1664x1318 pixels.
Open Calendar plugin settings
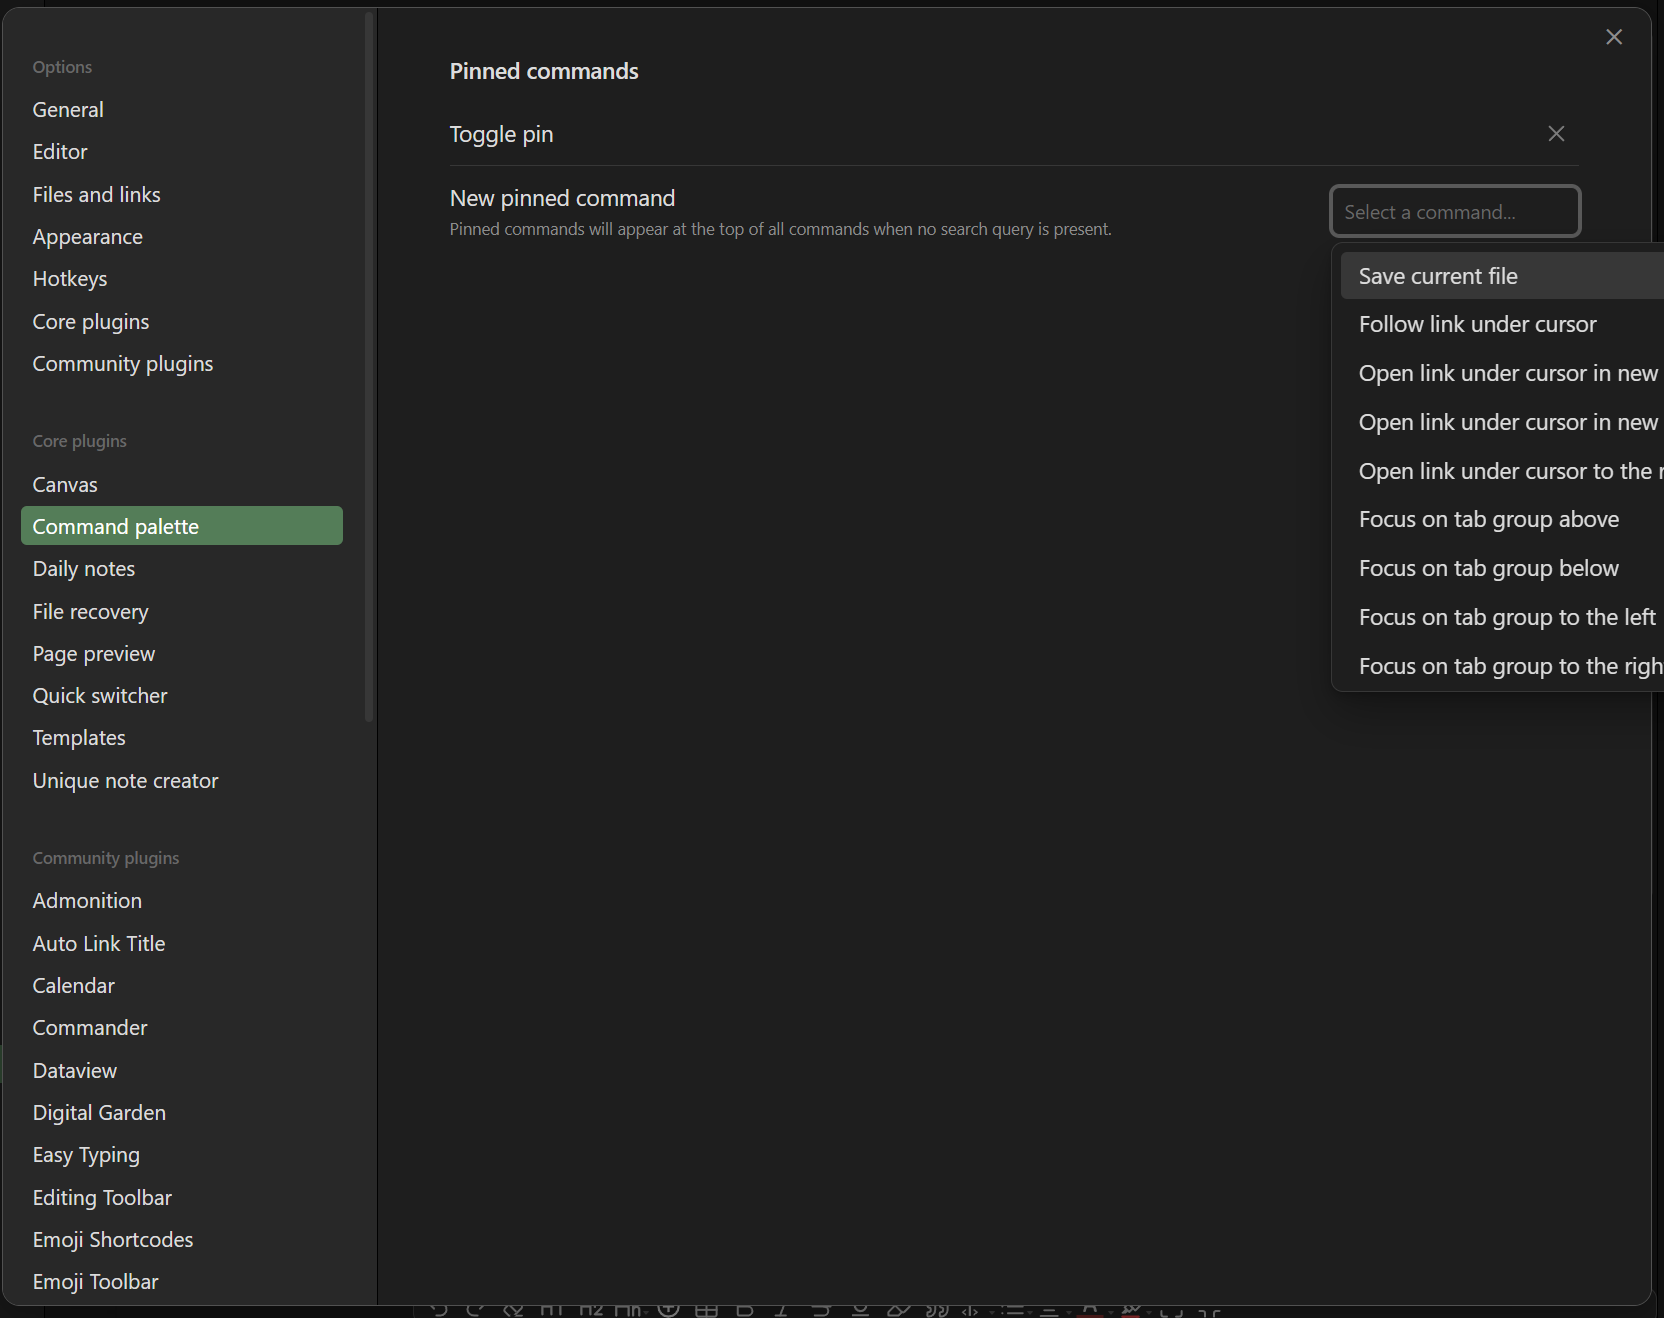click(x=182, y=986)
